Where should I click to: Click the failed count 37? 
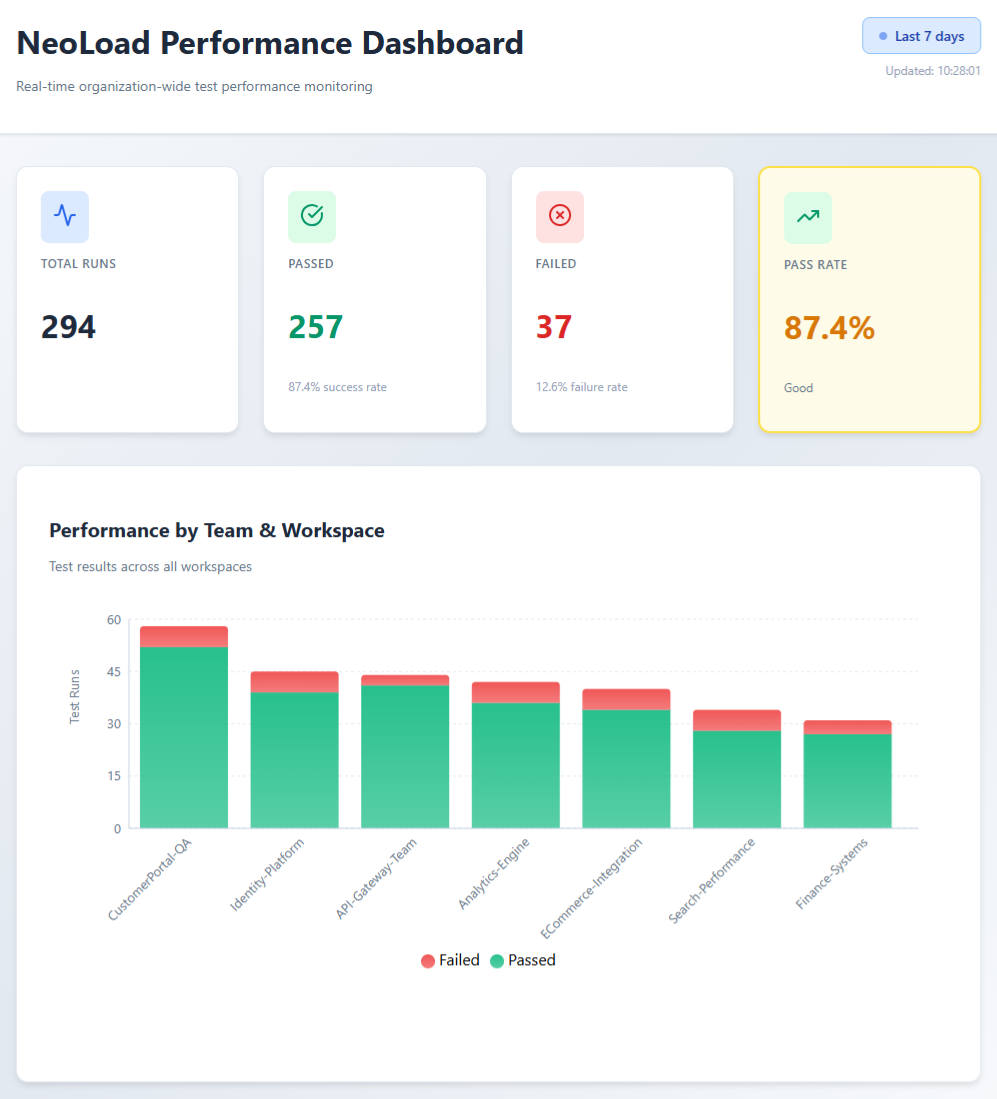click(x=554, y=327)
